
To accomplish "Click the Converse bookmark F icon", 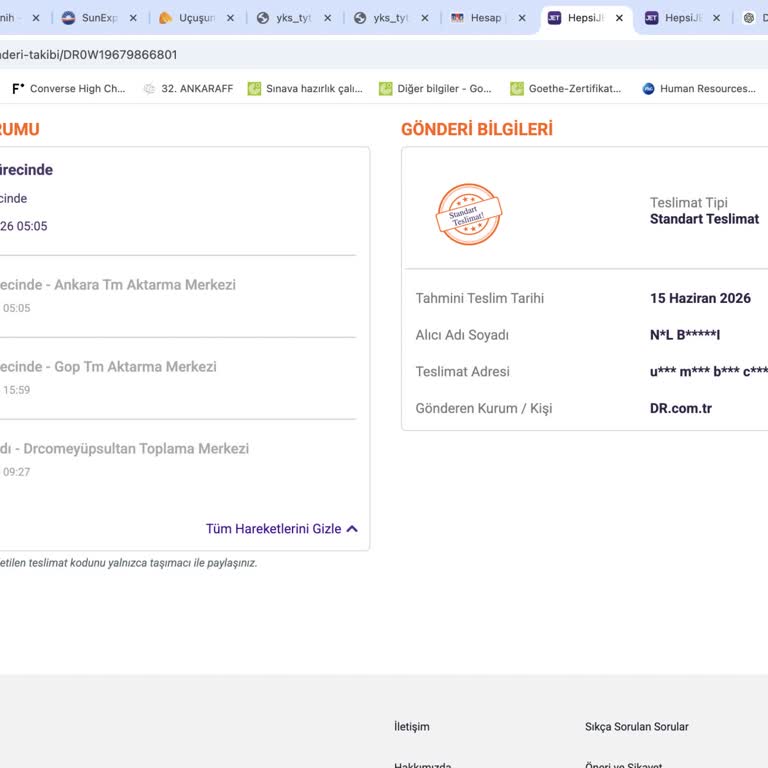I will tap(18, 89).
